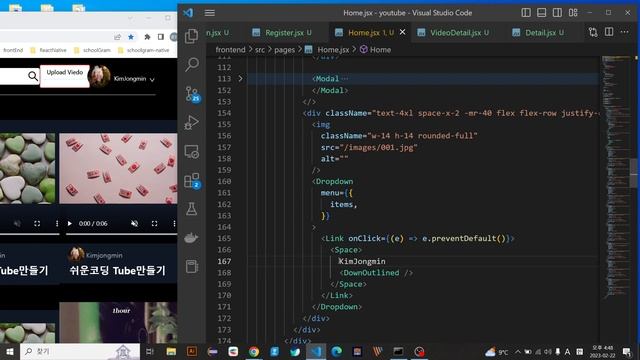
Task: Open Source Control view with 25 changes
Action: coord(192,93)
